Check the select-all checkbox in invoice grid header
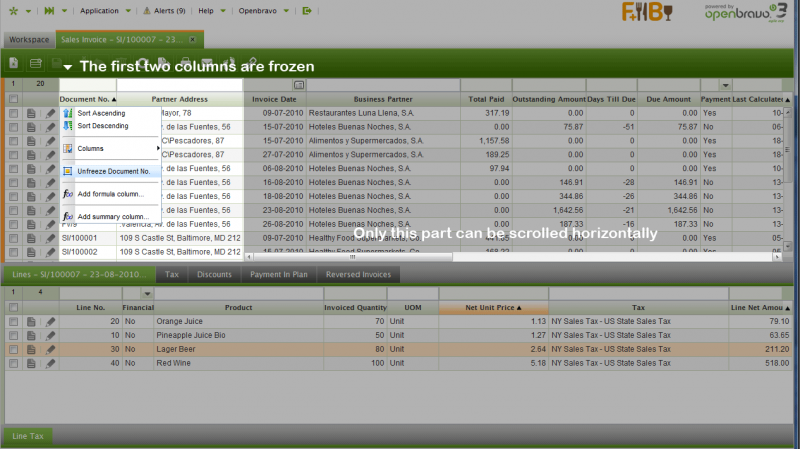Screen dimensions: 800x449 pos(14,100)
